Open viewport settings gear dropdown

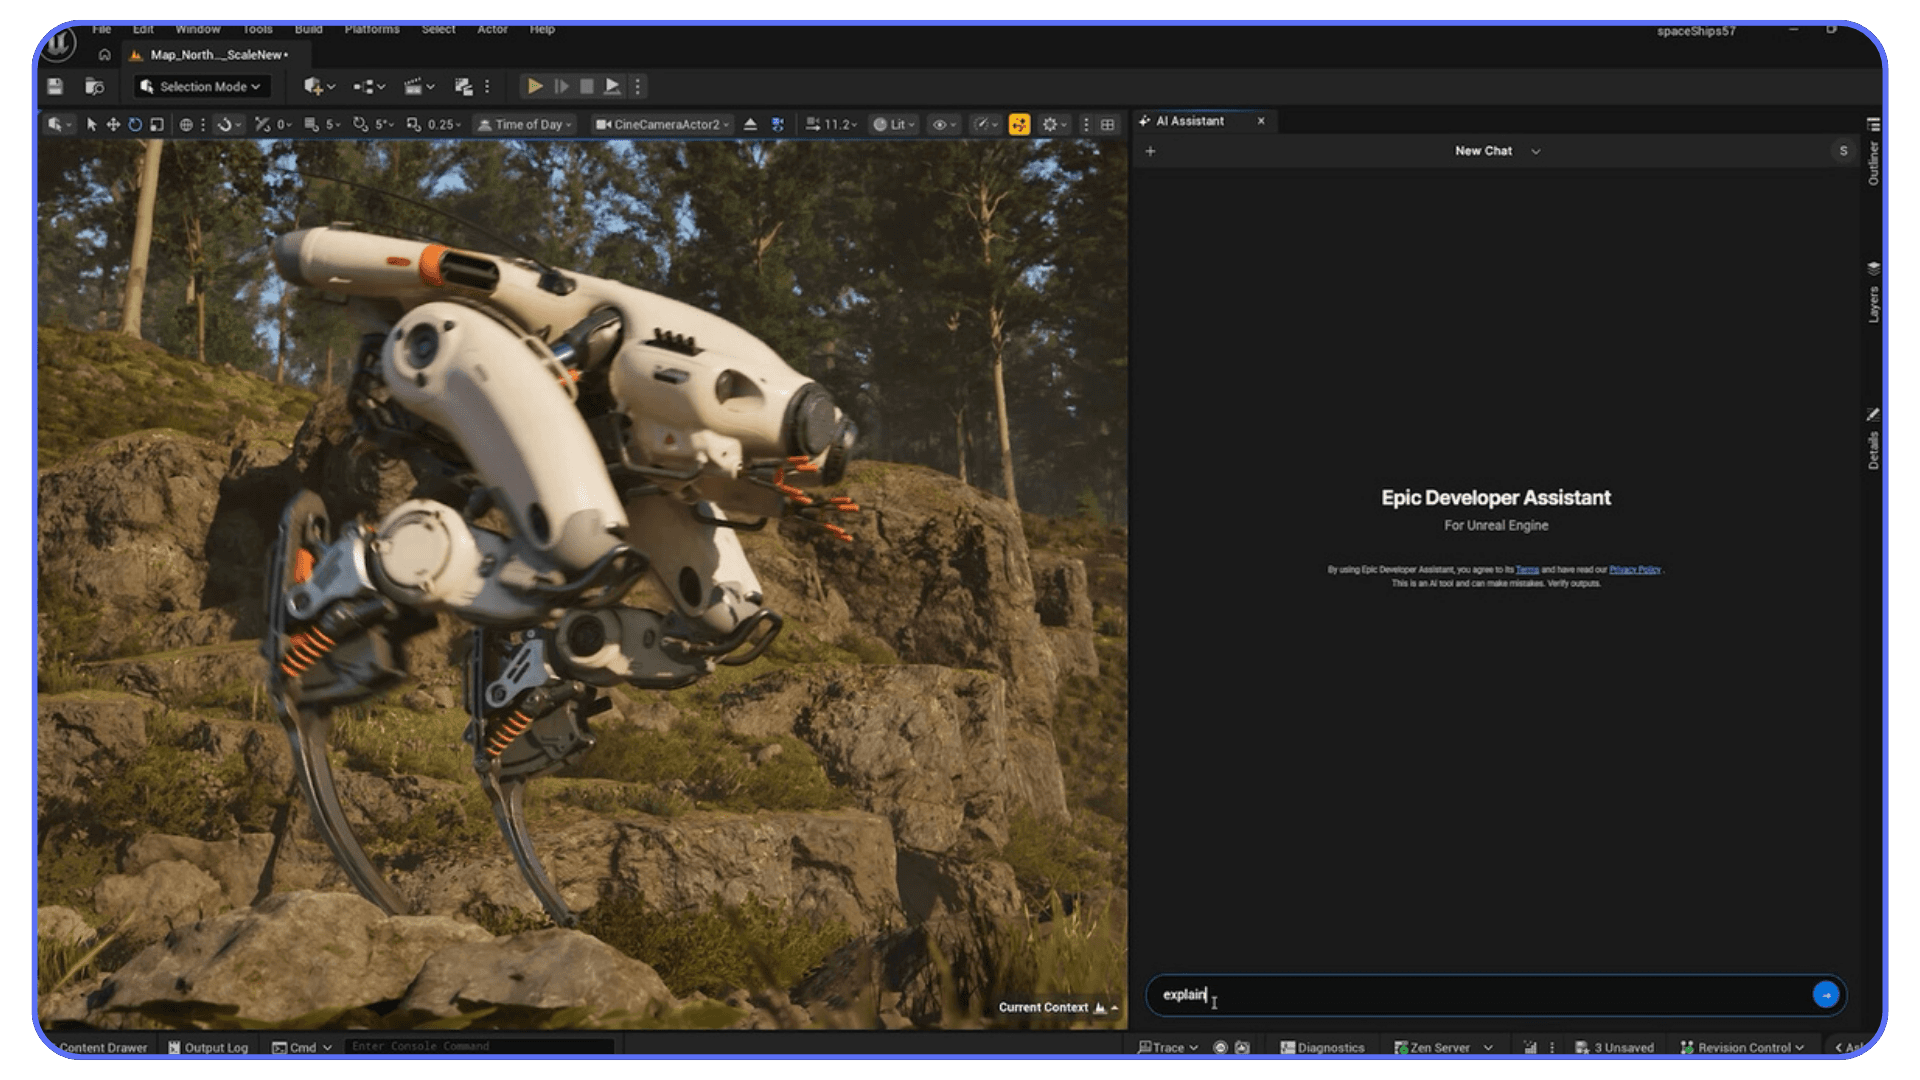[1054, 125]
